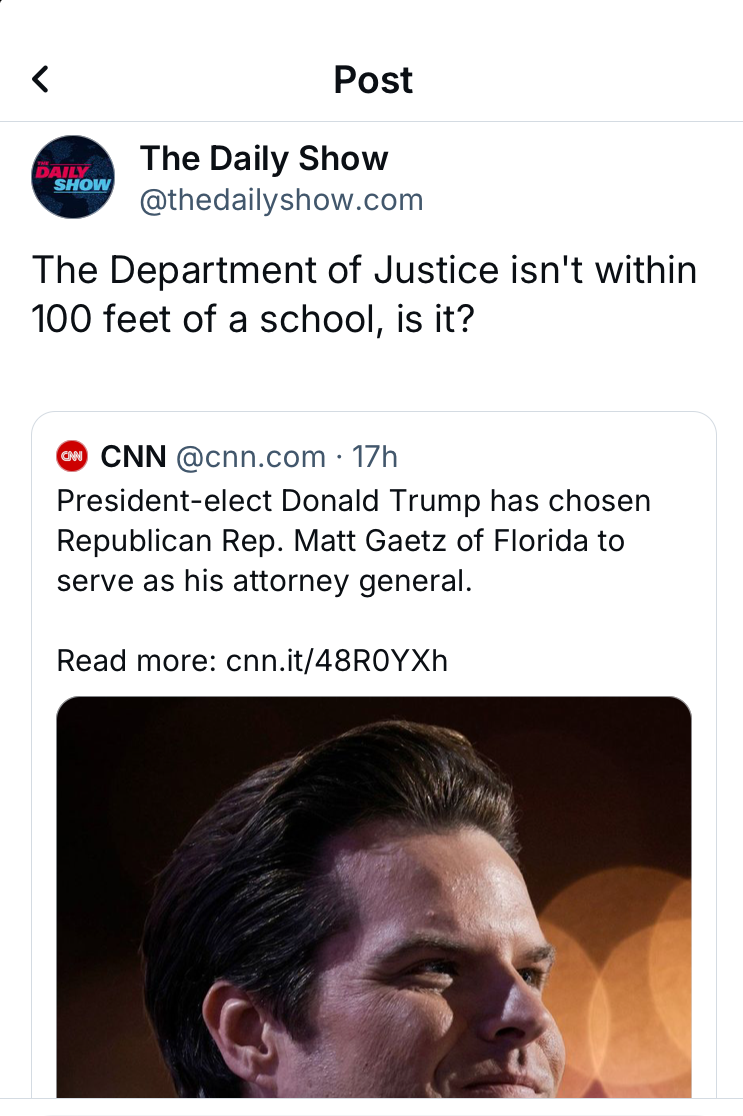Open The Daily Show profile avatar
Image resolution: width=743 pixels, height=1116 pixels.
tap(74, 177)
